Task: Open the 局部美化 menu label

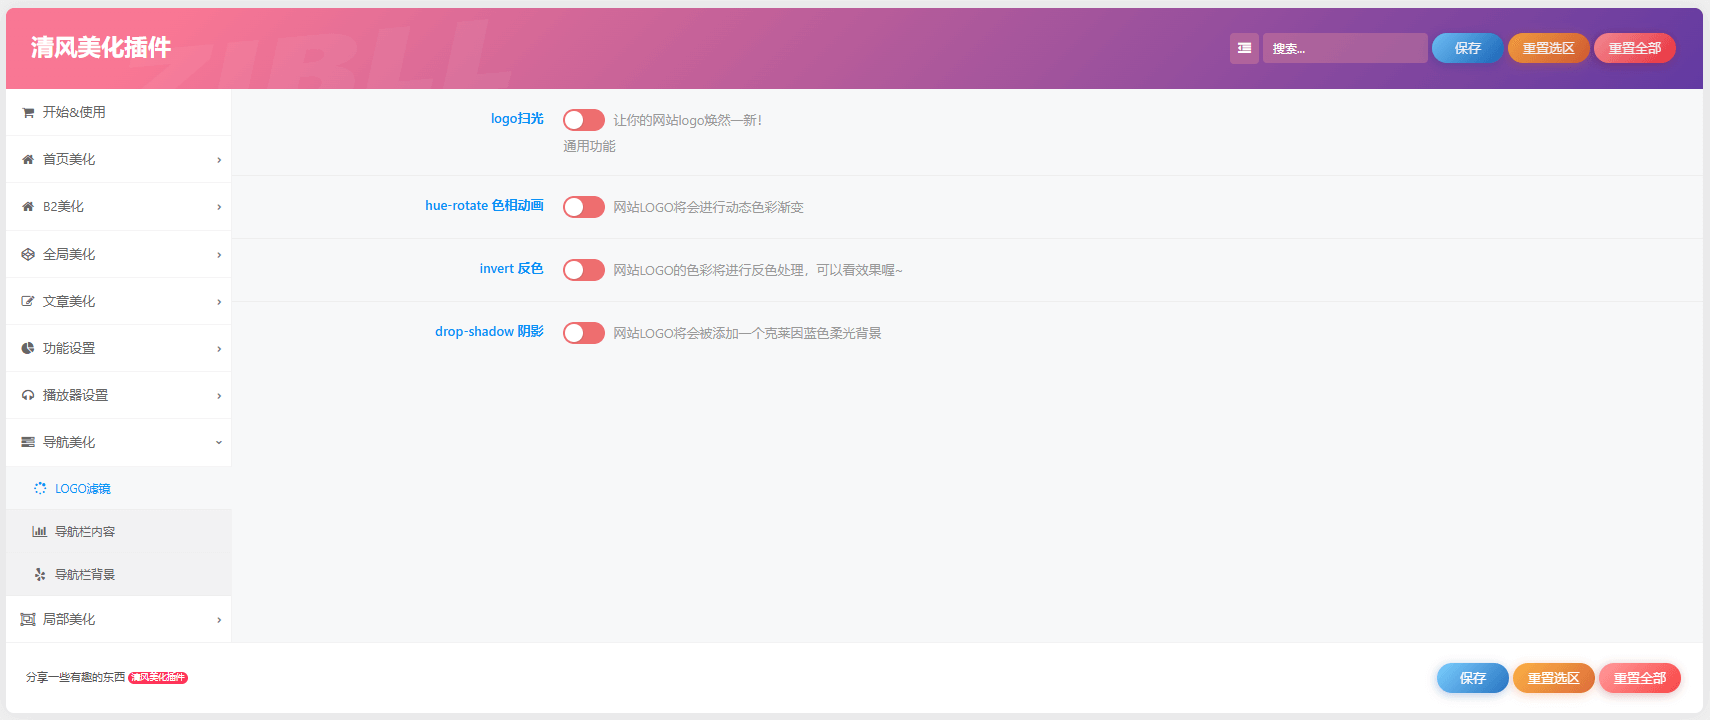Action: click(x=69, y=619)
